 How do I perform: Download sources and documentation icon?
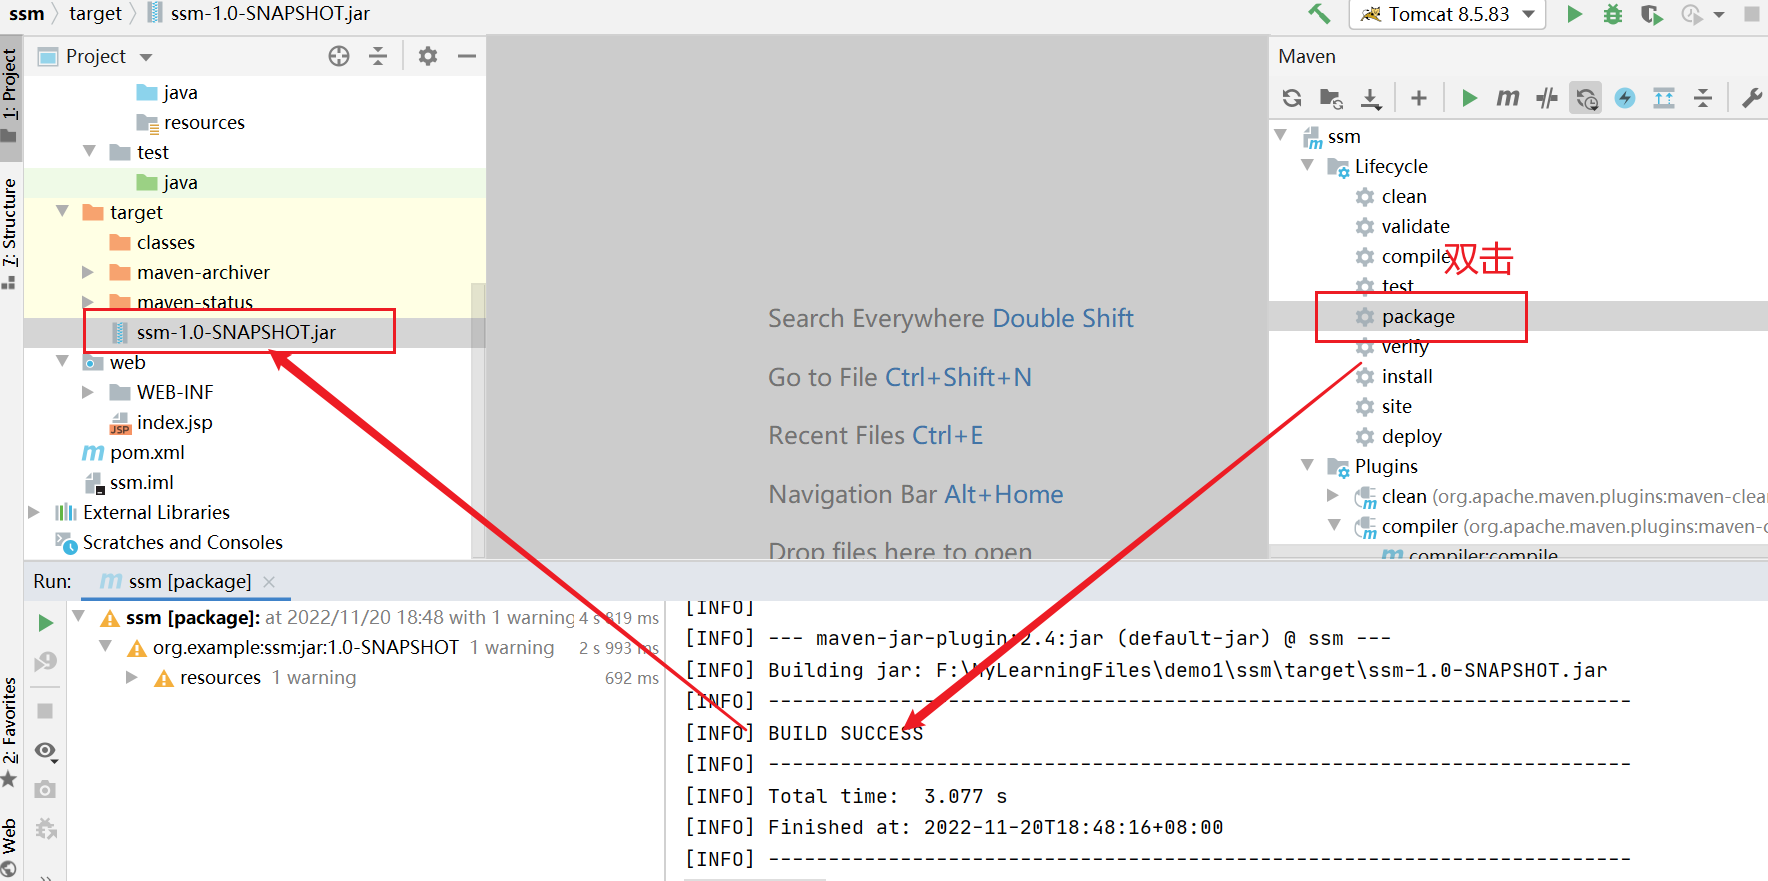(x=1371, y=98)
